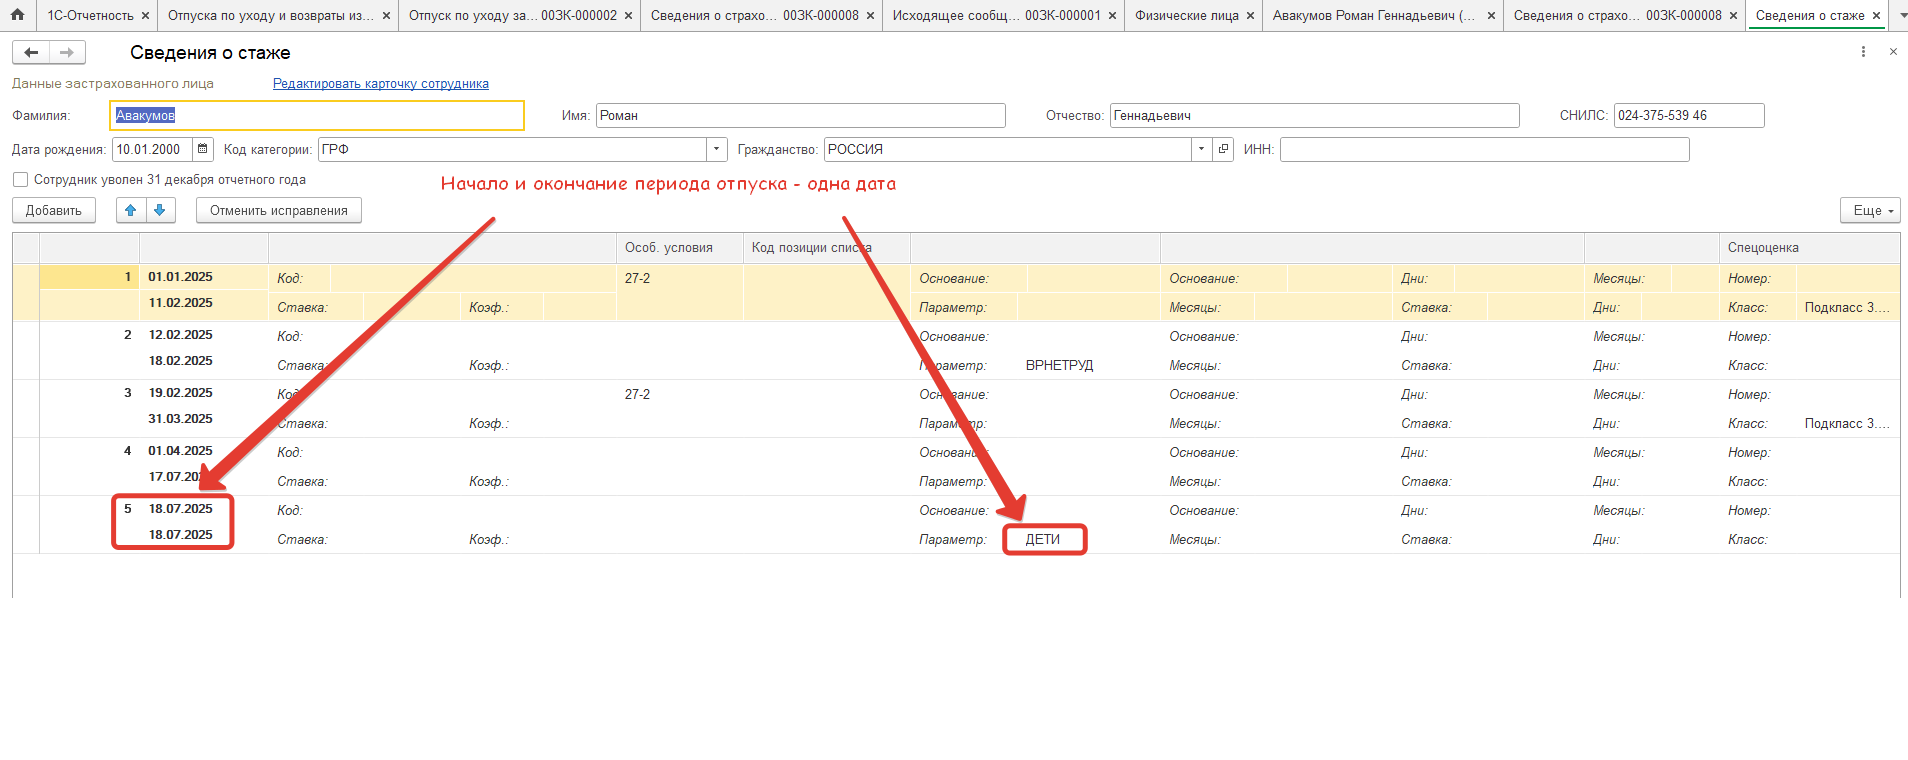1908x760 pixels.
Task: Toggle 'Сотрудник уволен 31 декабря' checkbox
Action: click(20, 180)
